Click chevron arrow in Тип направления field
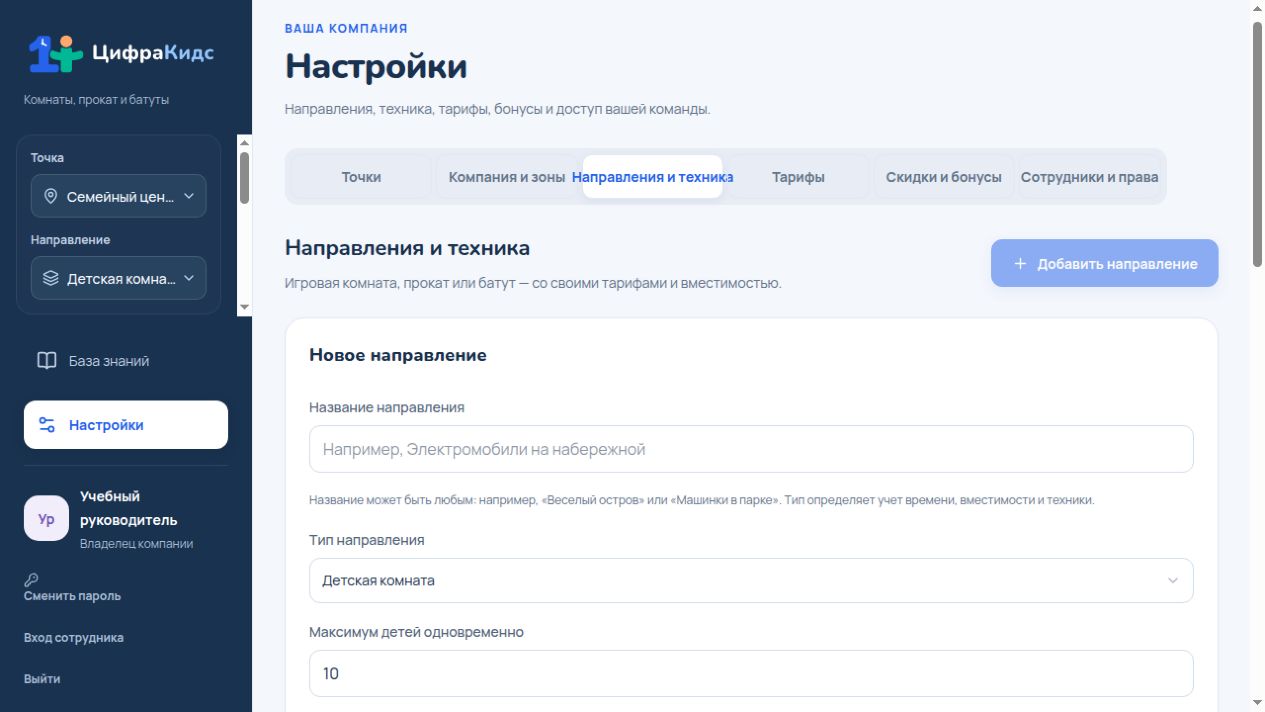Image resolution: width=1265 pixels, height=712 pixels. (1173, 581)
